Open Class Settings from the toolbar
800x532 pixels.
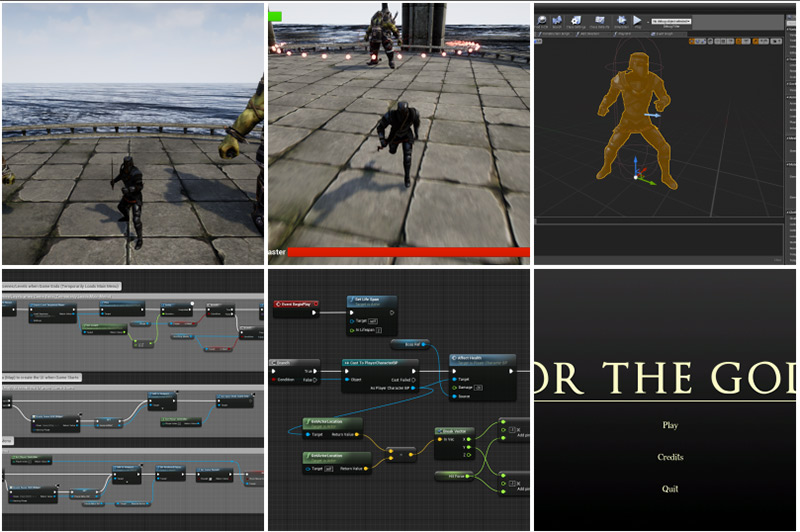tap(576, 21)
